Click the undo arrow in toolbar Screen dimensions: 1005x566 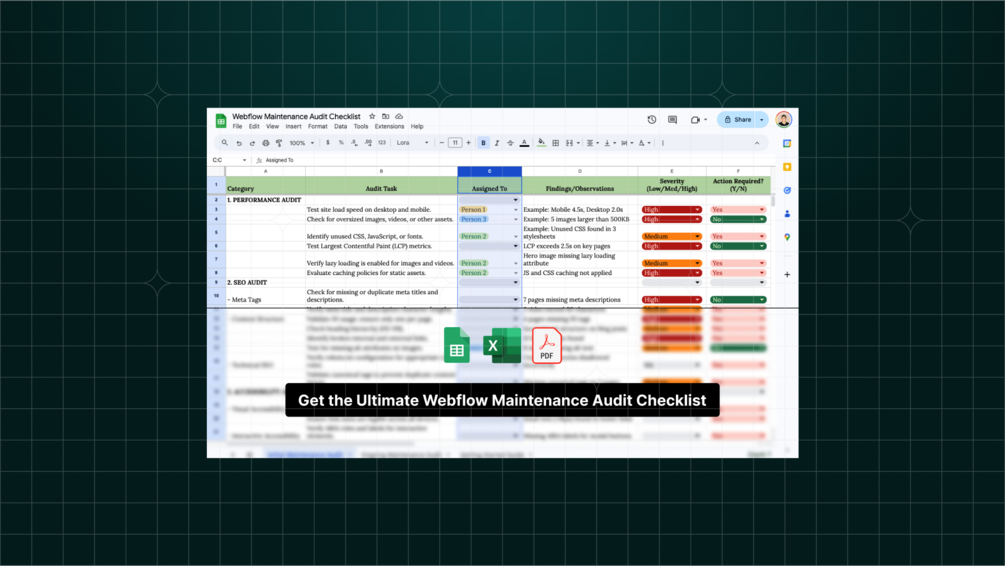(238, 143)
